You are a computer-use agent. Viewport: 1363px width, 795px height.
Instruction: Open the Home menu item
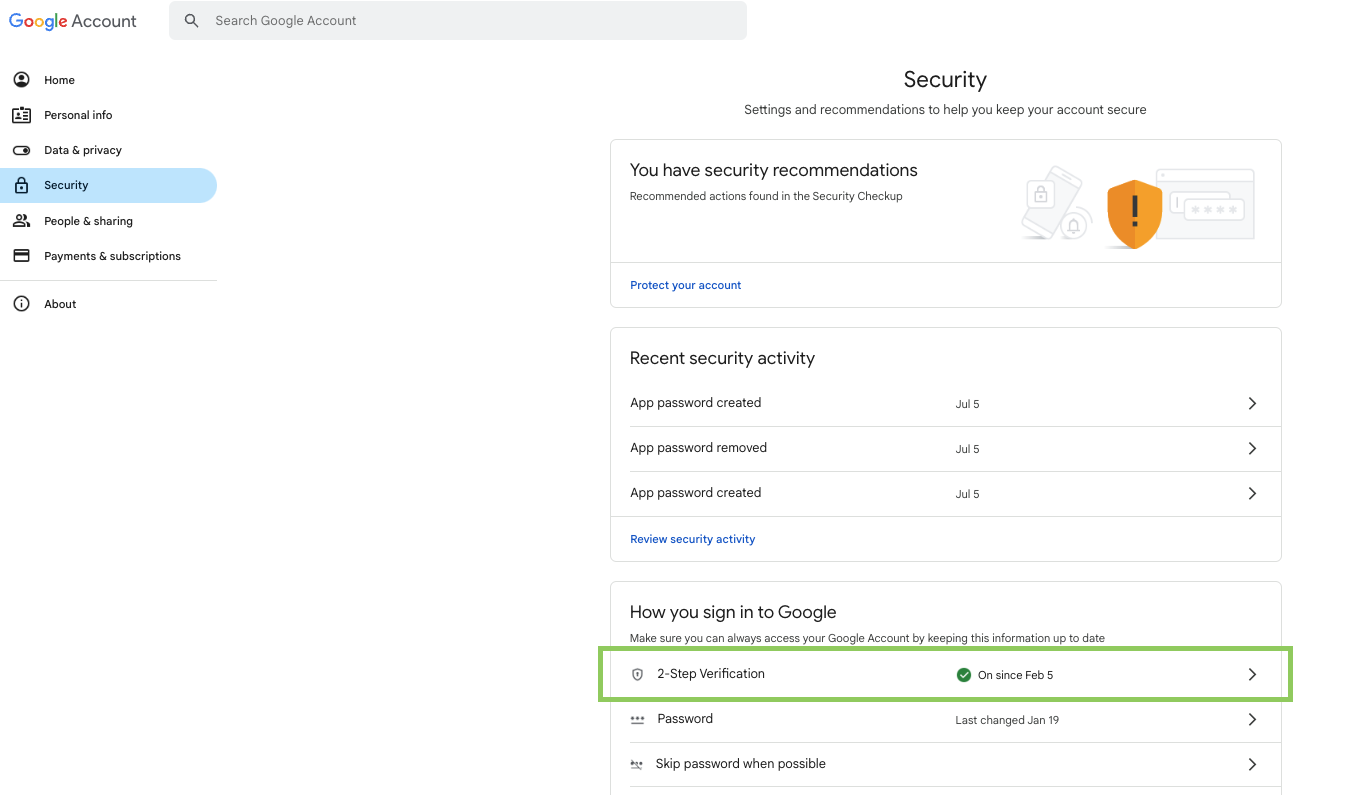click(x=108, y=80)
